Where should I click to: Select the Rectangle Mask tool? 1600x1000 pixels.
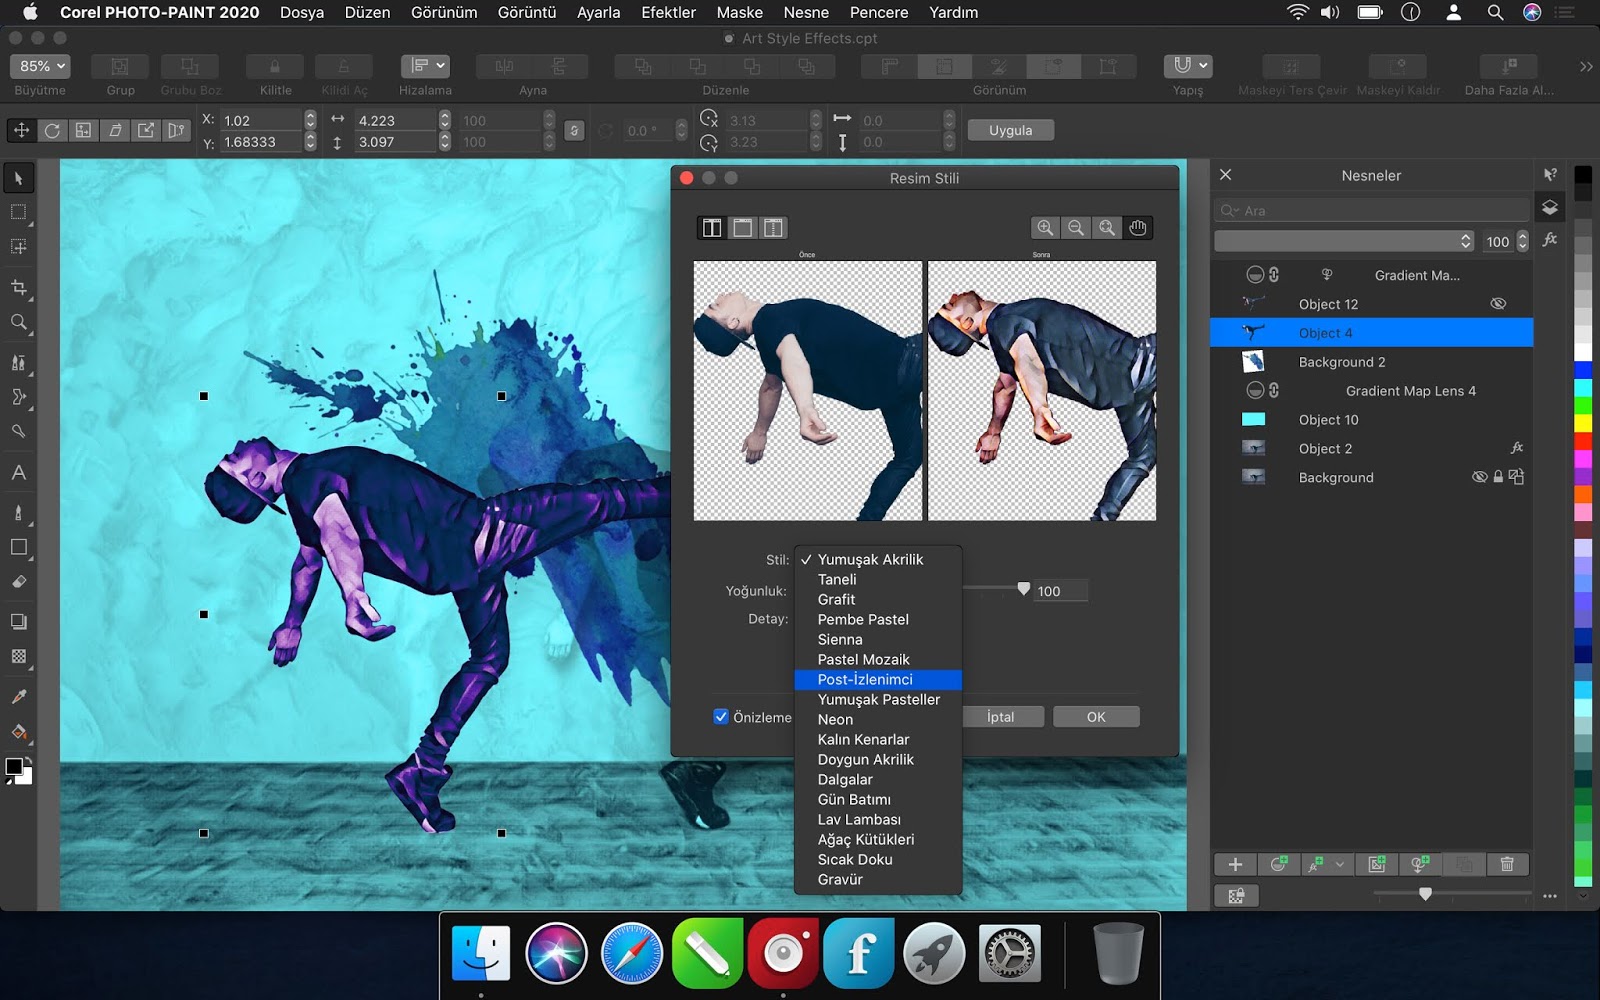click(x=18, y=212)
